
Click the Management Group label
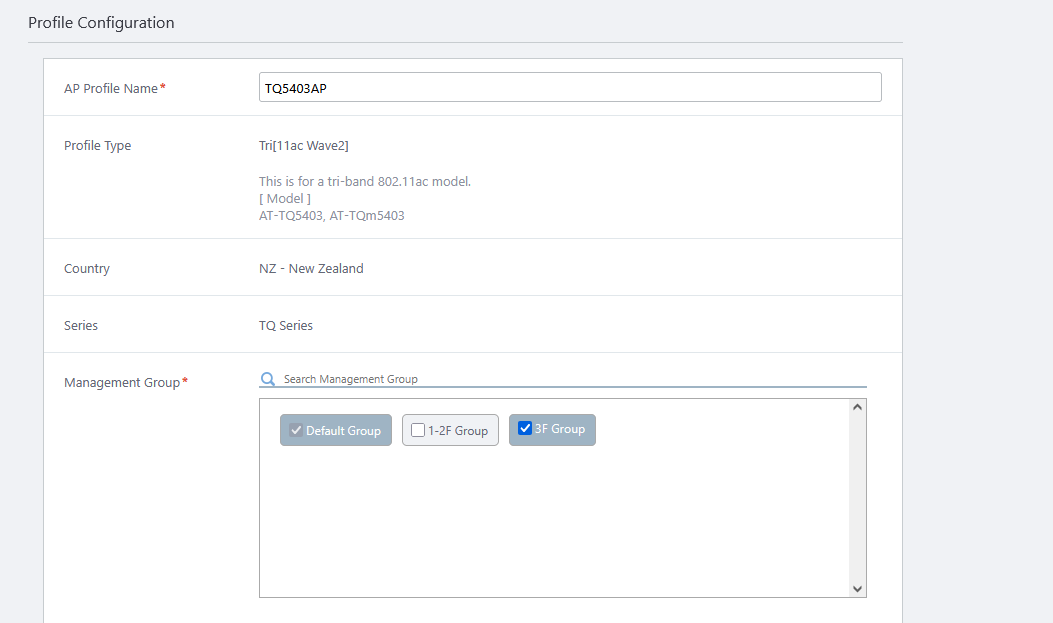(x=122, y=382)
